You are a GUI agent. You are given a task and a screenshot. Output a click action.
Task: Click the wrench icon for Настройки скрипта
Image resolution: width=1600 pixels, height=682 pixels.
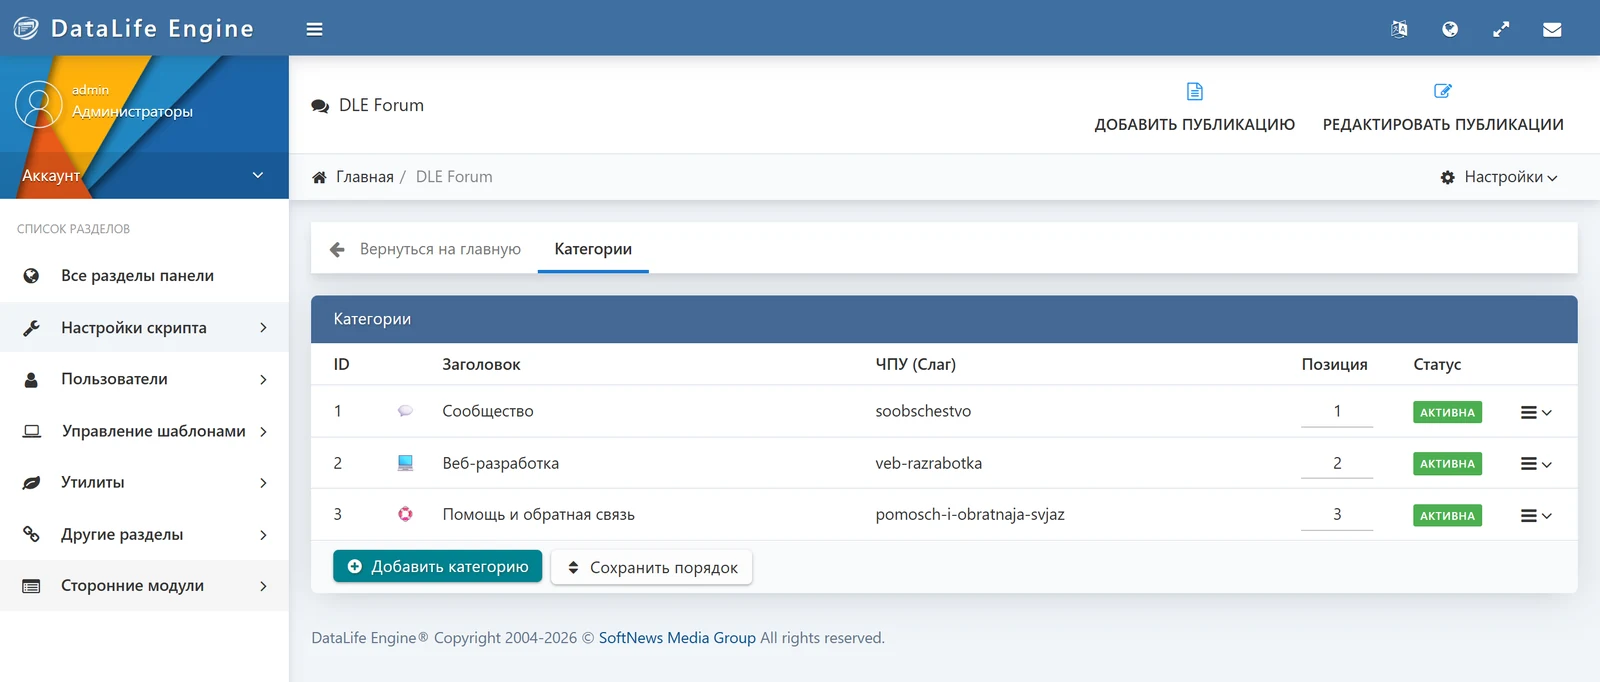click(x=31, y=328)
